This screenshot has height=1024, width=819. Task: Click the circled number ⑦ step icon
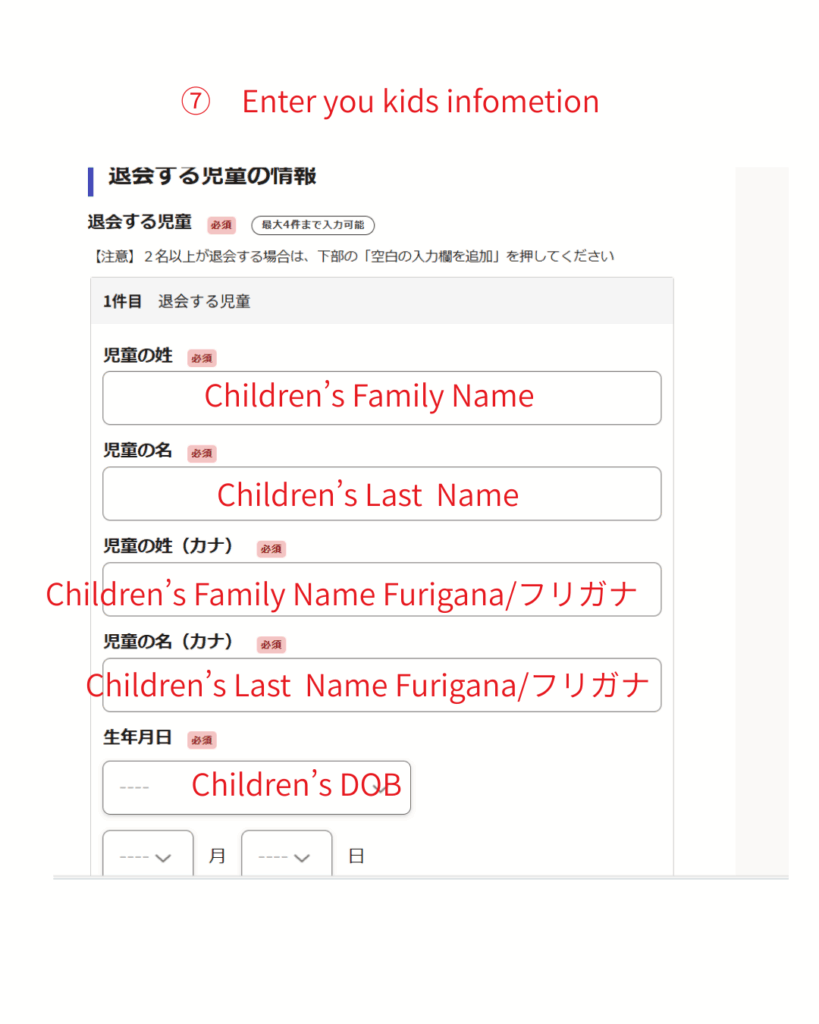(x=195, y=102)
